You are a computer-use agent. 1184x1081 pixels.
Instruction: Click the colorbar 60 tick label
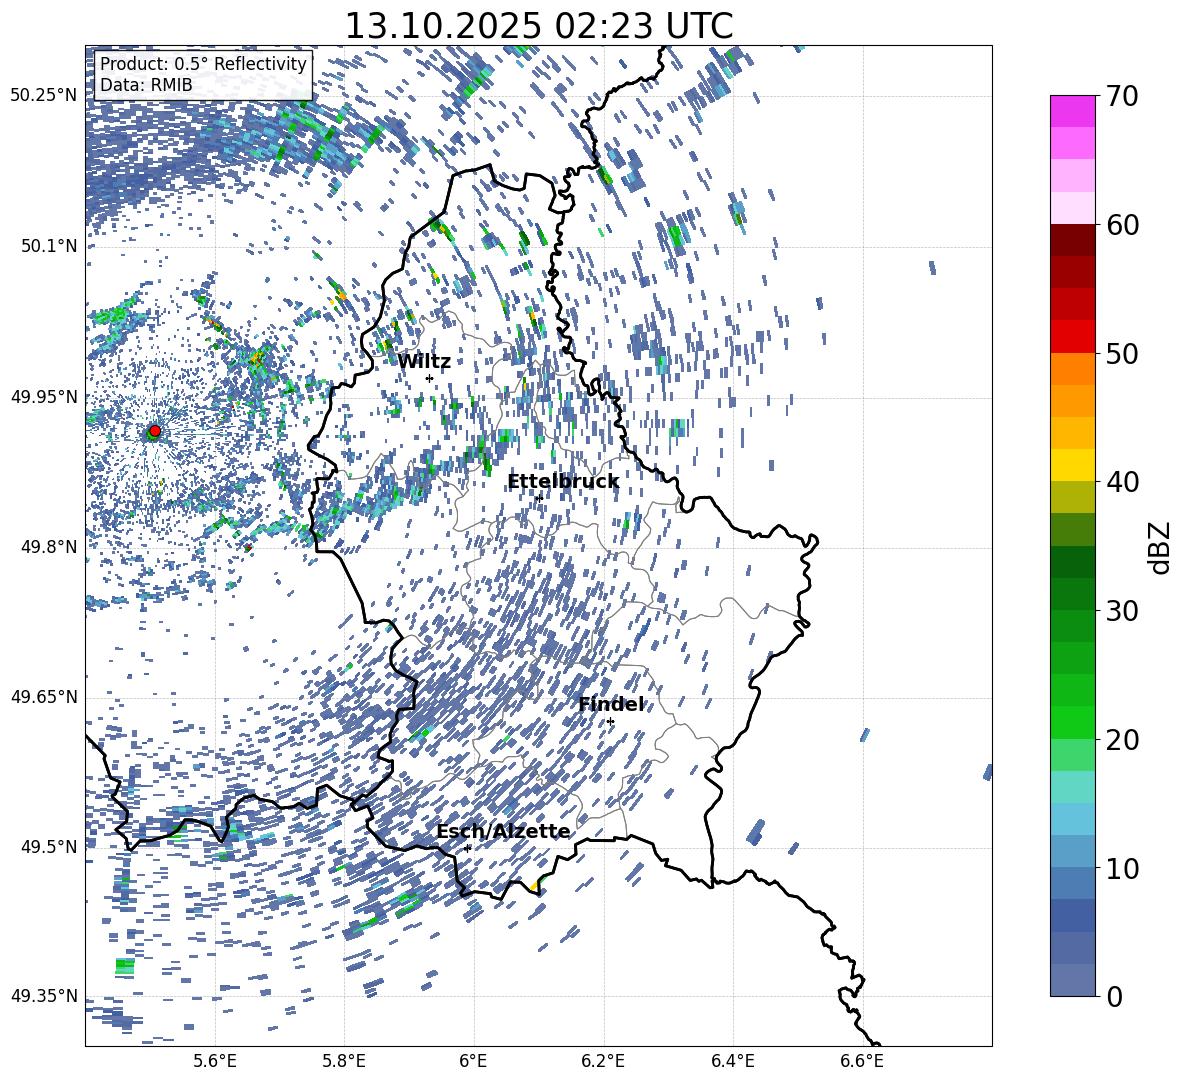coord(1122,225)
